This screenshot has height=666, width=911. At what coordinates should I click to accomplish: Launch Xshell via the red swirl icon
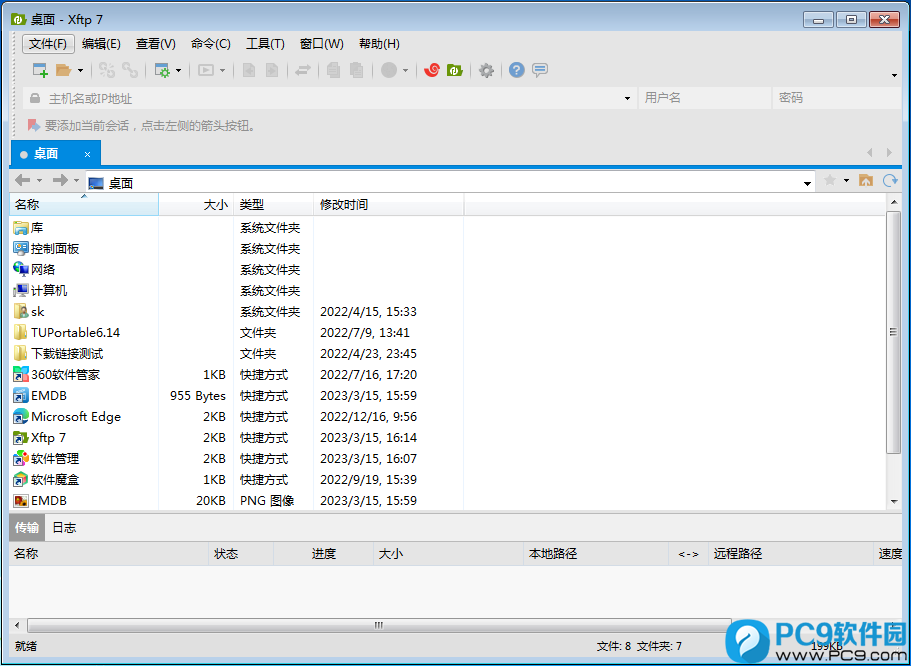[x=432, y=70]
